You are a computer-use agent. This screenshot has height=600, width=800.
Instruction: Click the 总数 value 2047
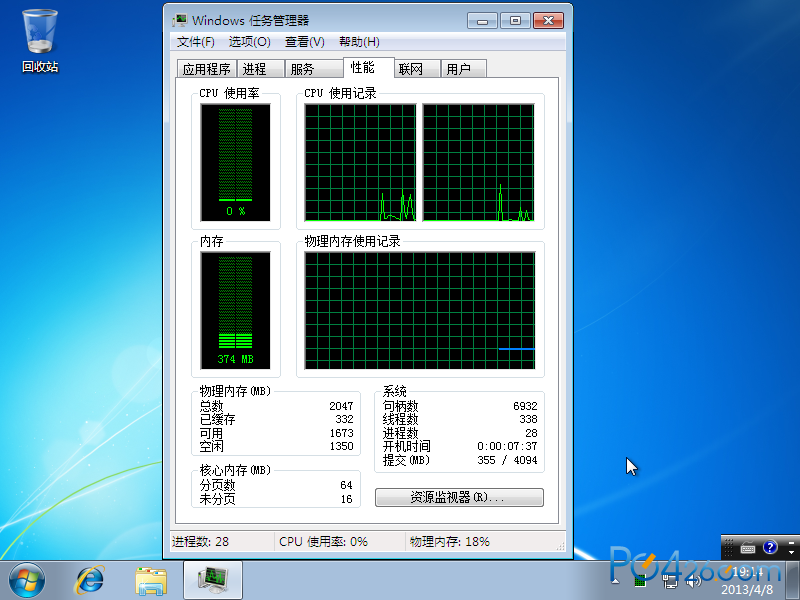point(341,406)
